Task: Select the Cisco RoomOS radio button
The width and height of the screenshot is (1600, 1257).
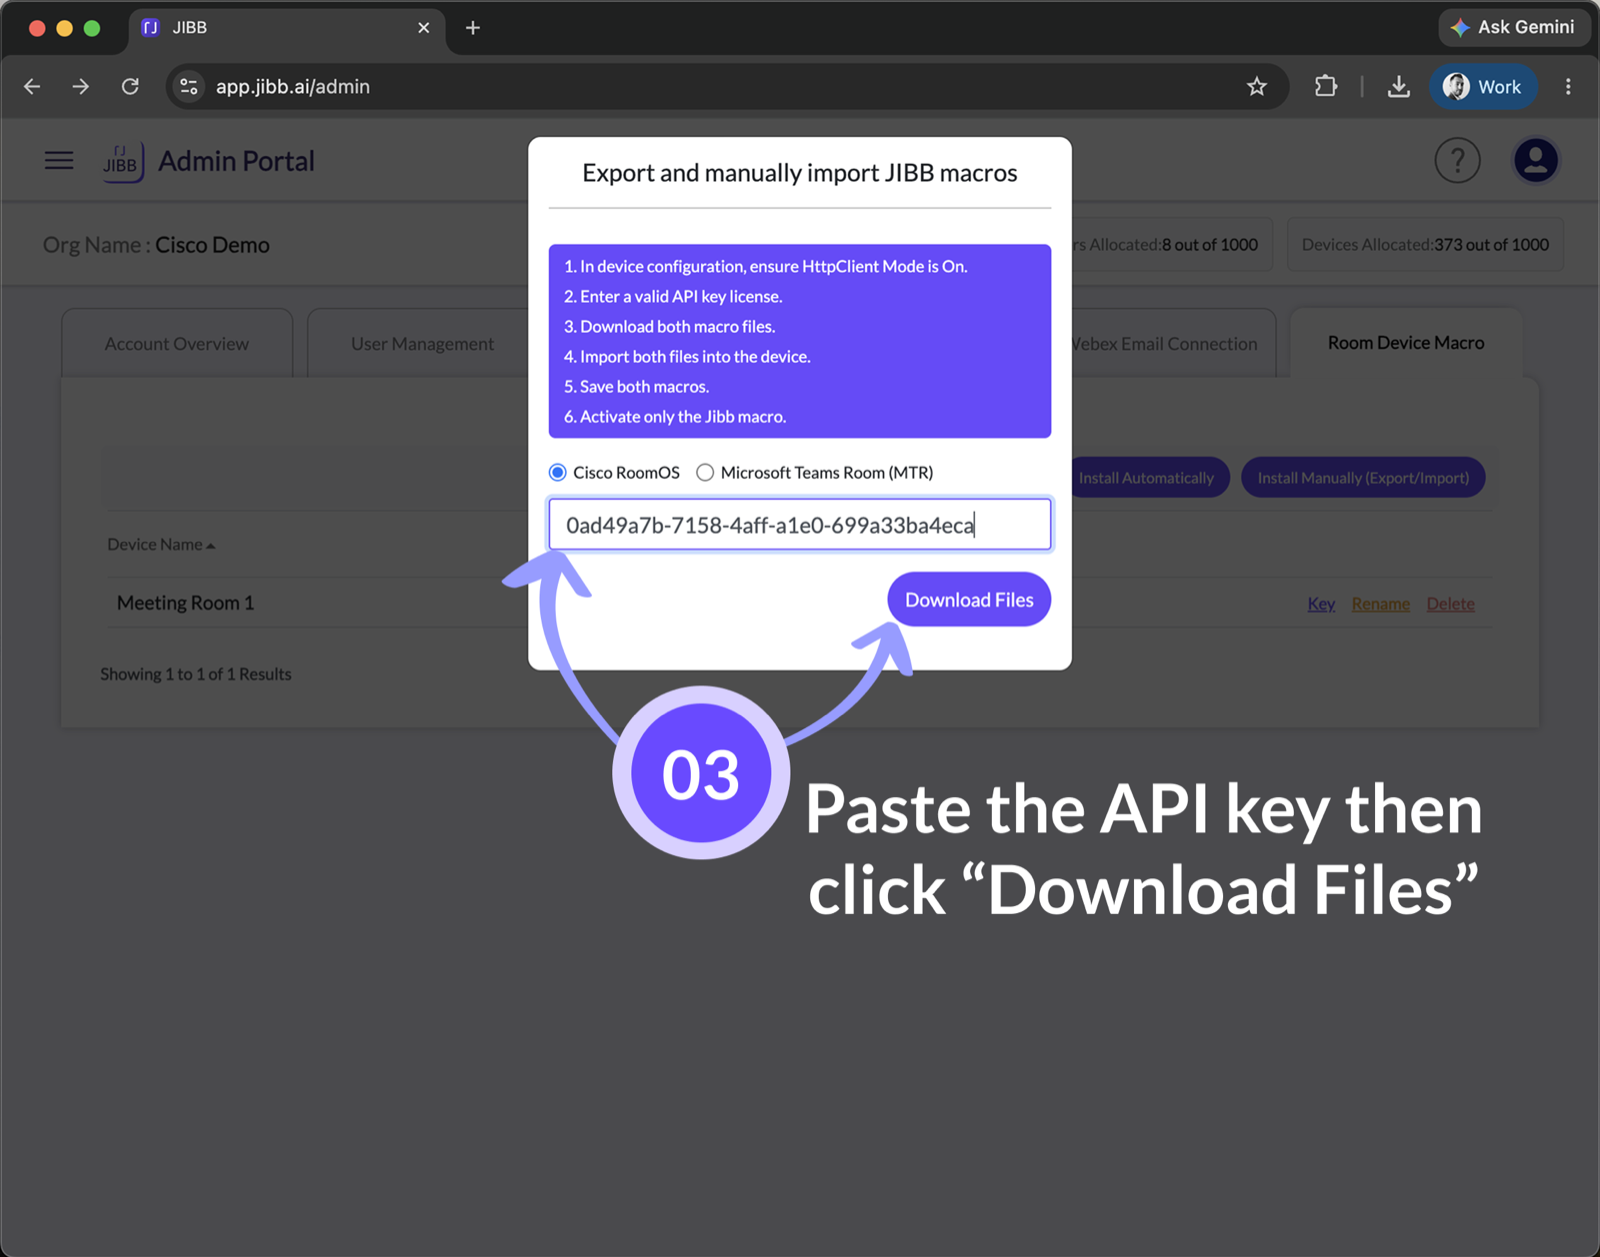Action: point(558,472)
